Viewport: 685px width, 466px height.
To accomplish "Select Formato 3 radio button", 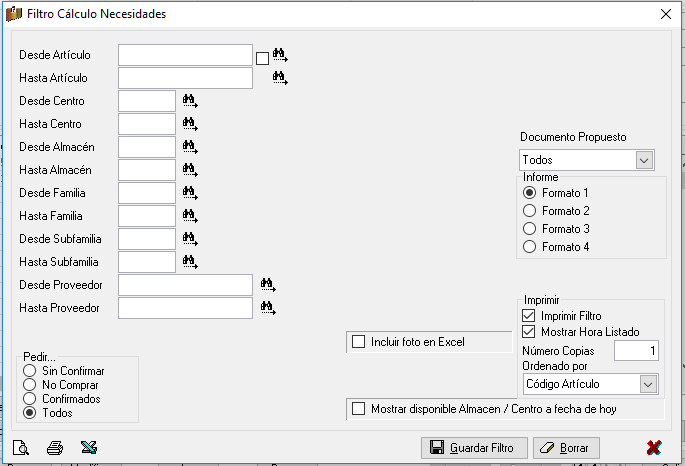I will tap(529, 228).
